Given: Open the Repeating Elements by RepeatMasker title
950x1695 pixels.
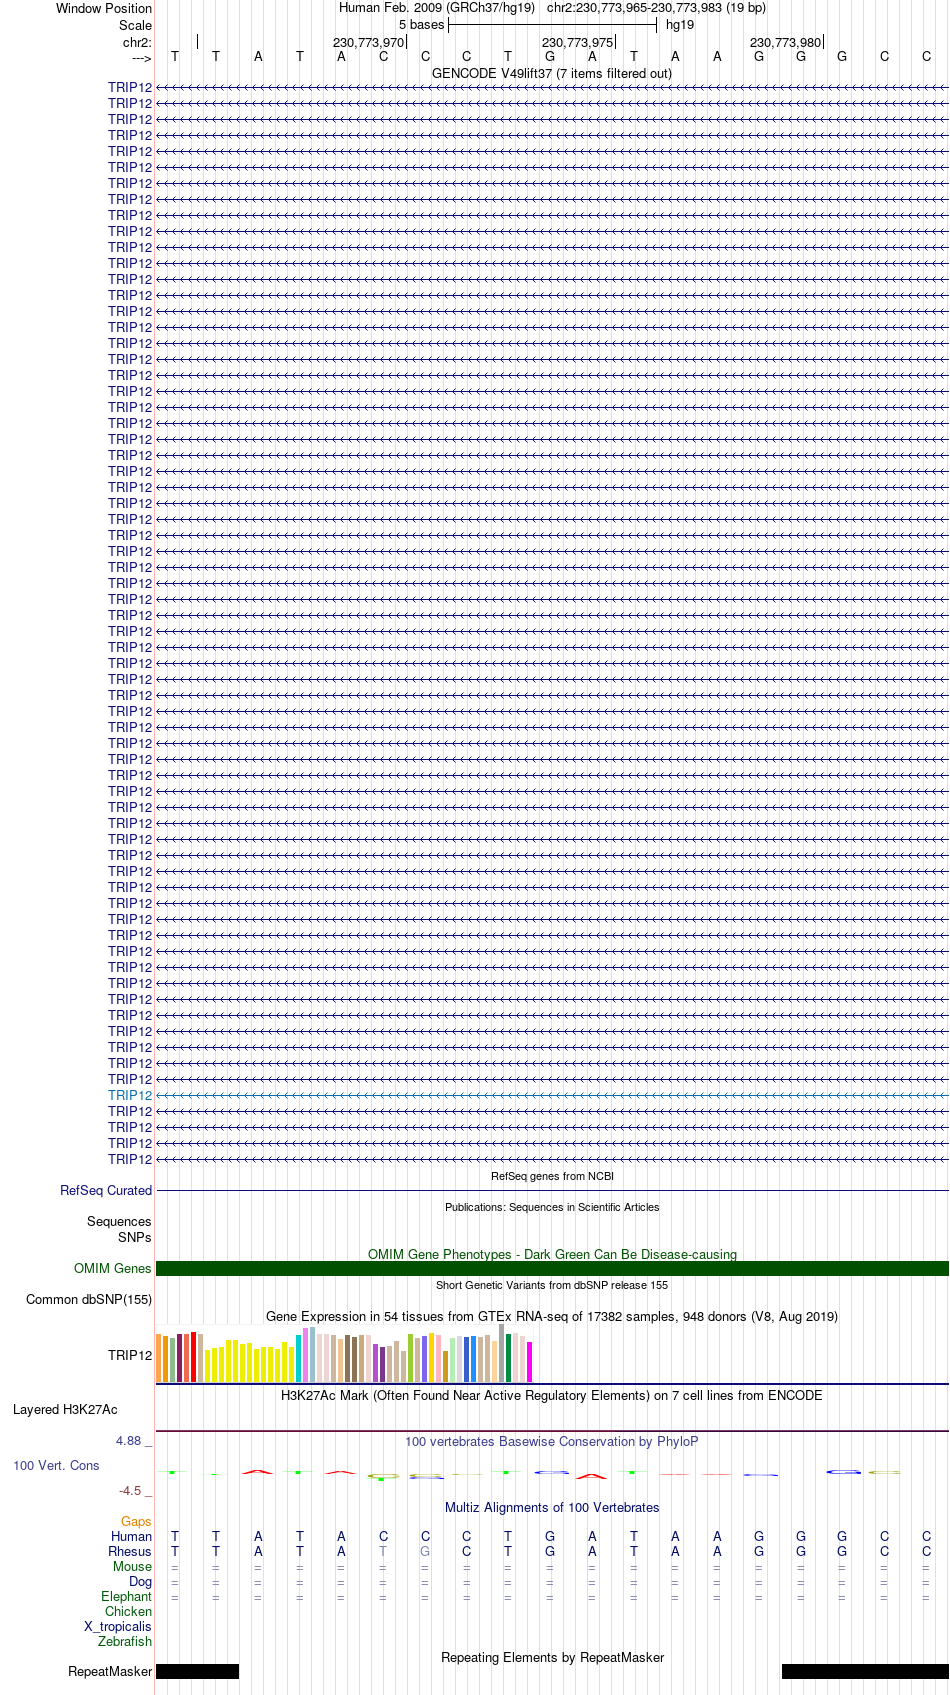Looking at the screenshot, I should coord(552,1657).
